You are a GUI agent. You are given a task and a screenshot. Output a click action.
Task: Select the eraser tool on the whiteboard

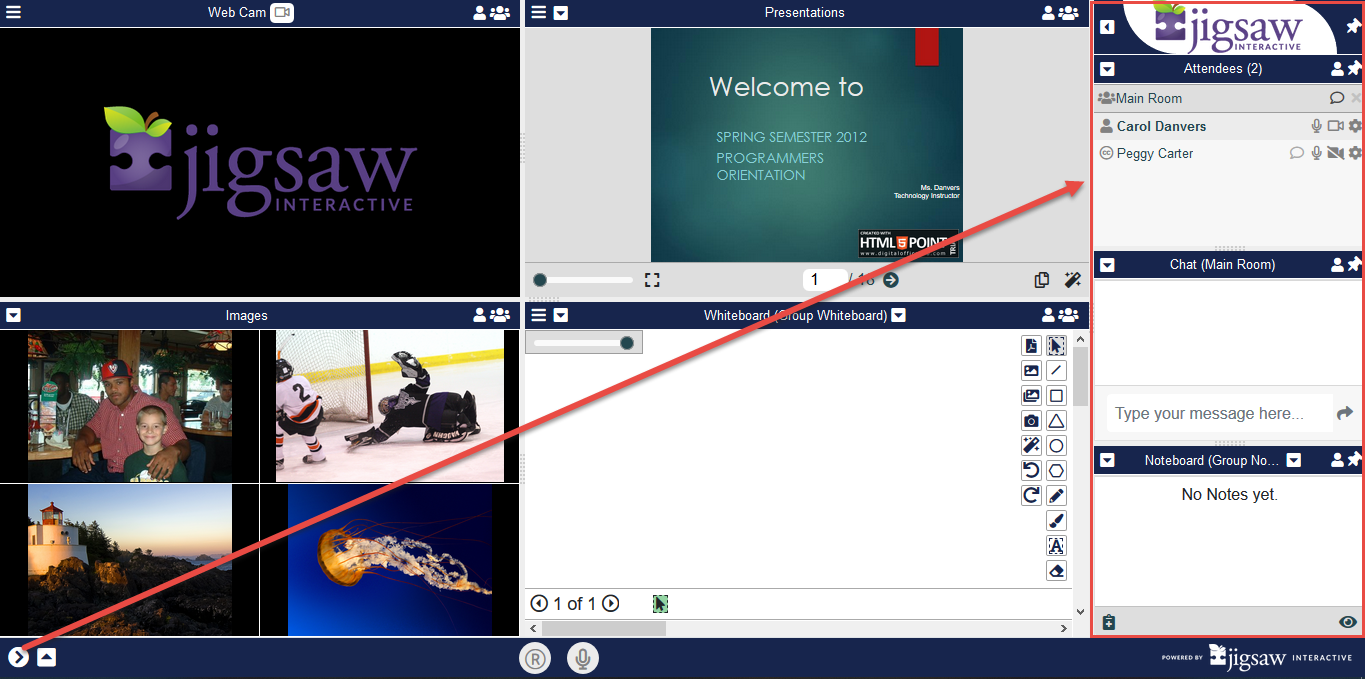pos(1056,571)
